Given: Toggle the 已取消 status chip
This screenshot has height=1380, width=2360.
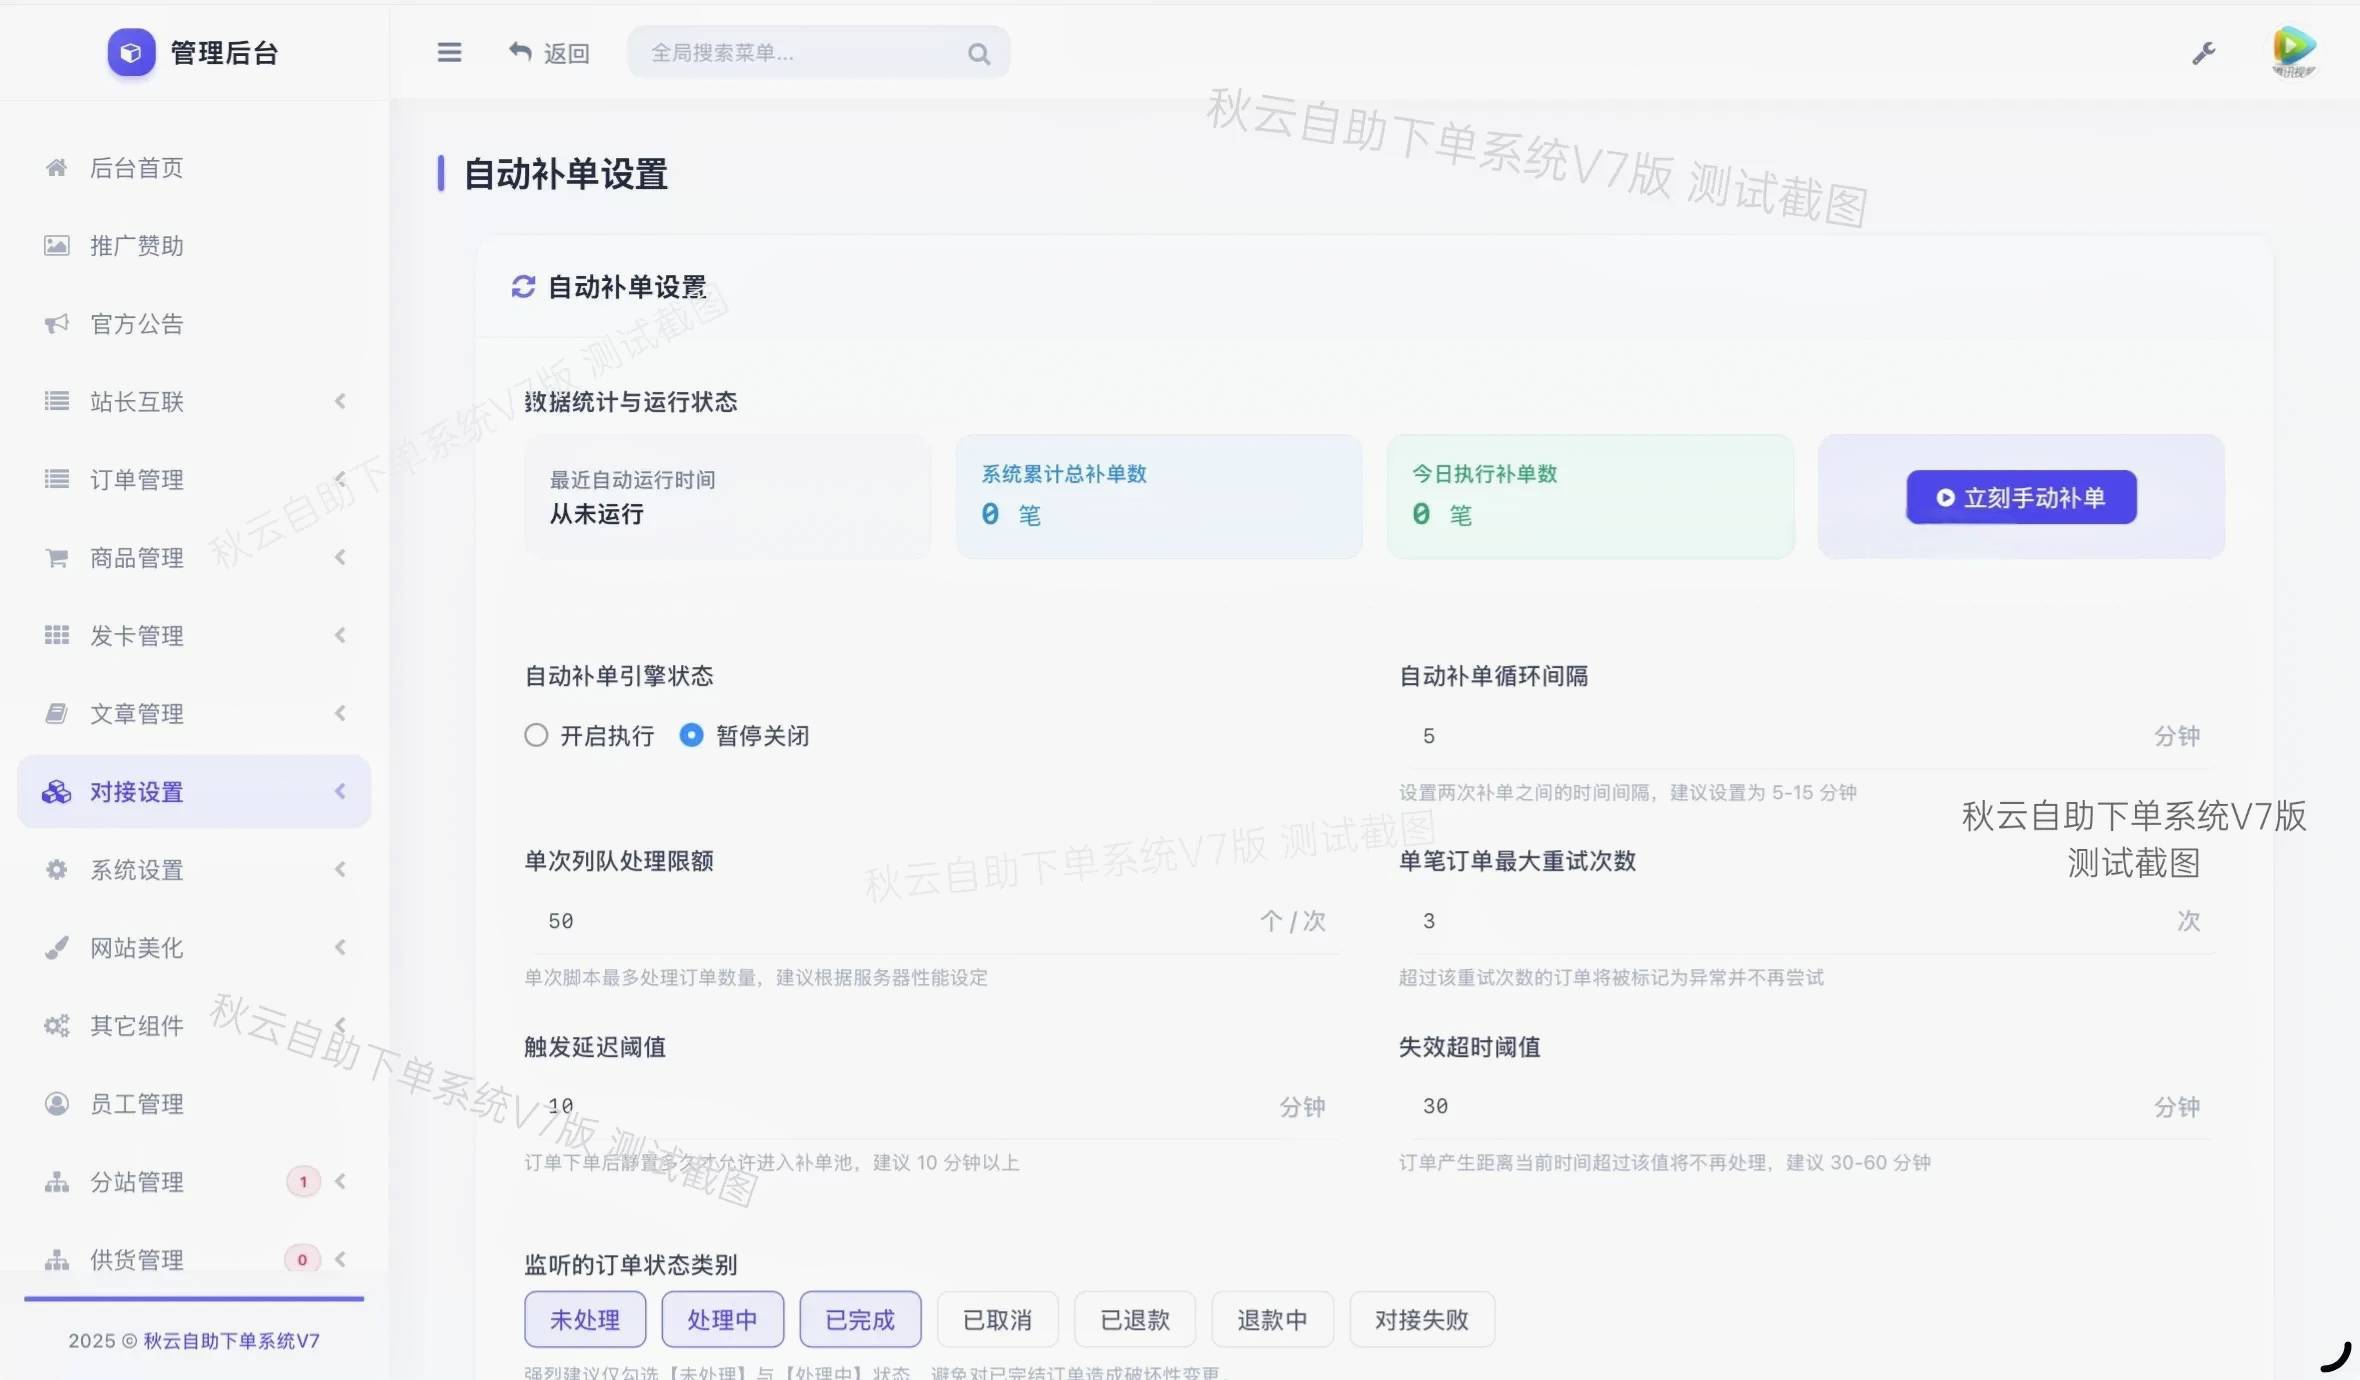Looking at the screenshot, I should click(x=998, y=1319).
